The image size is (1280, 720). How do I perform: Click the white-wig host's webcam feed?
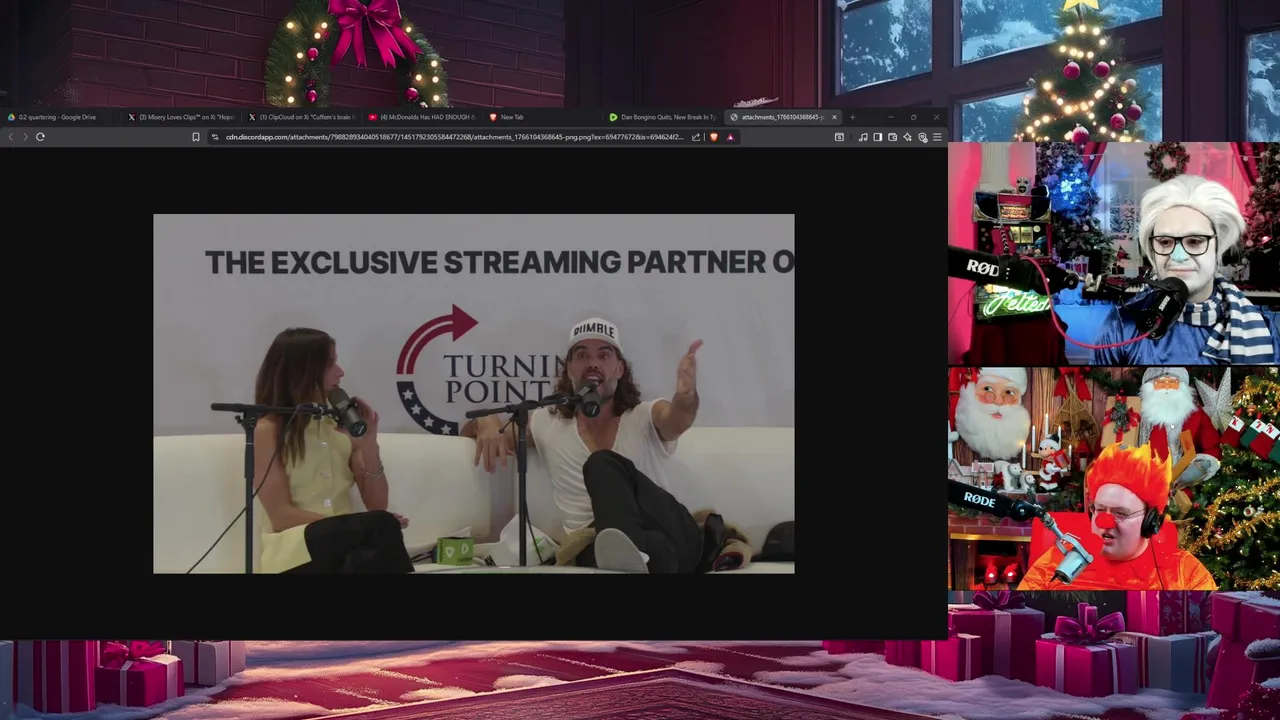pos(1114,254)
